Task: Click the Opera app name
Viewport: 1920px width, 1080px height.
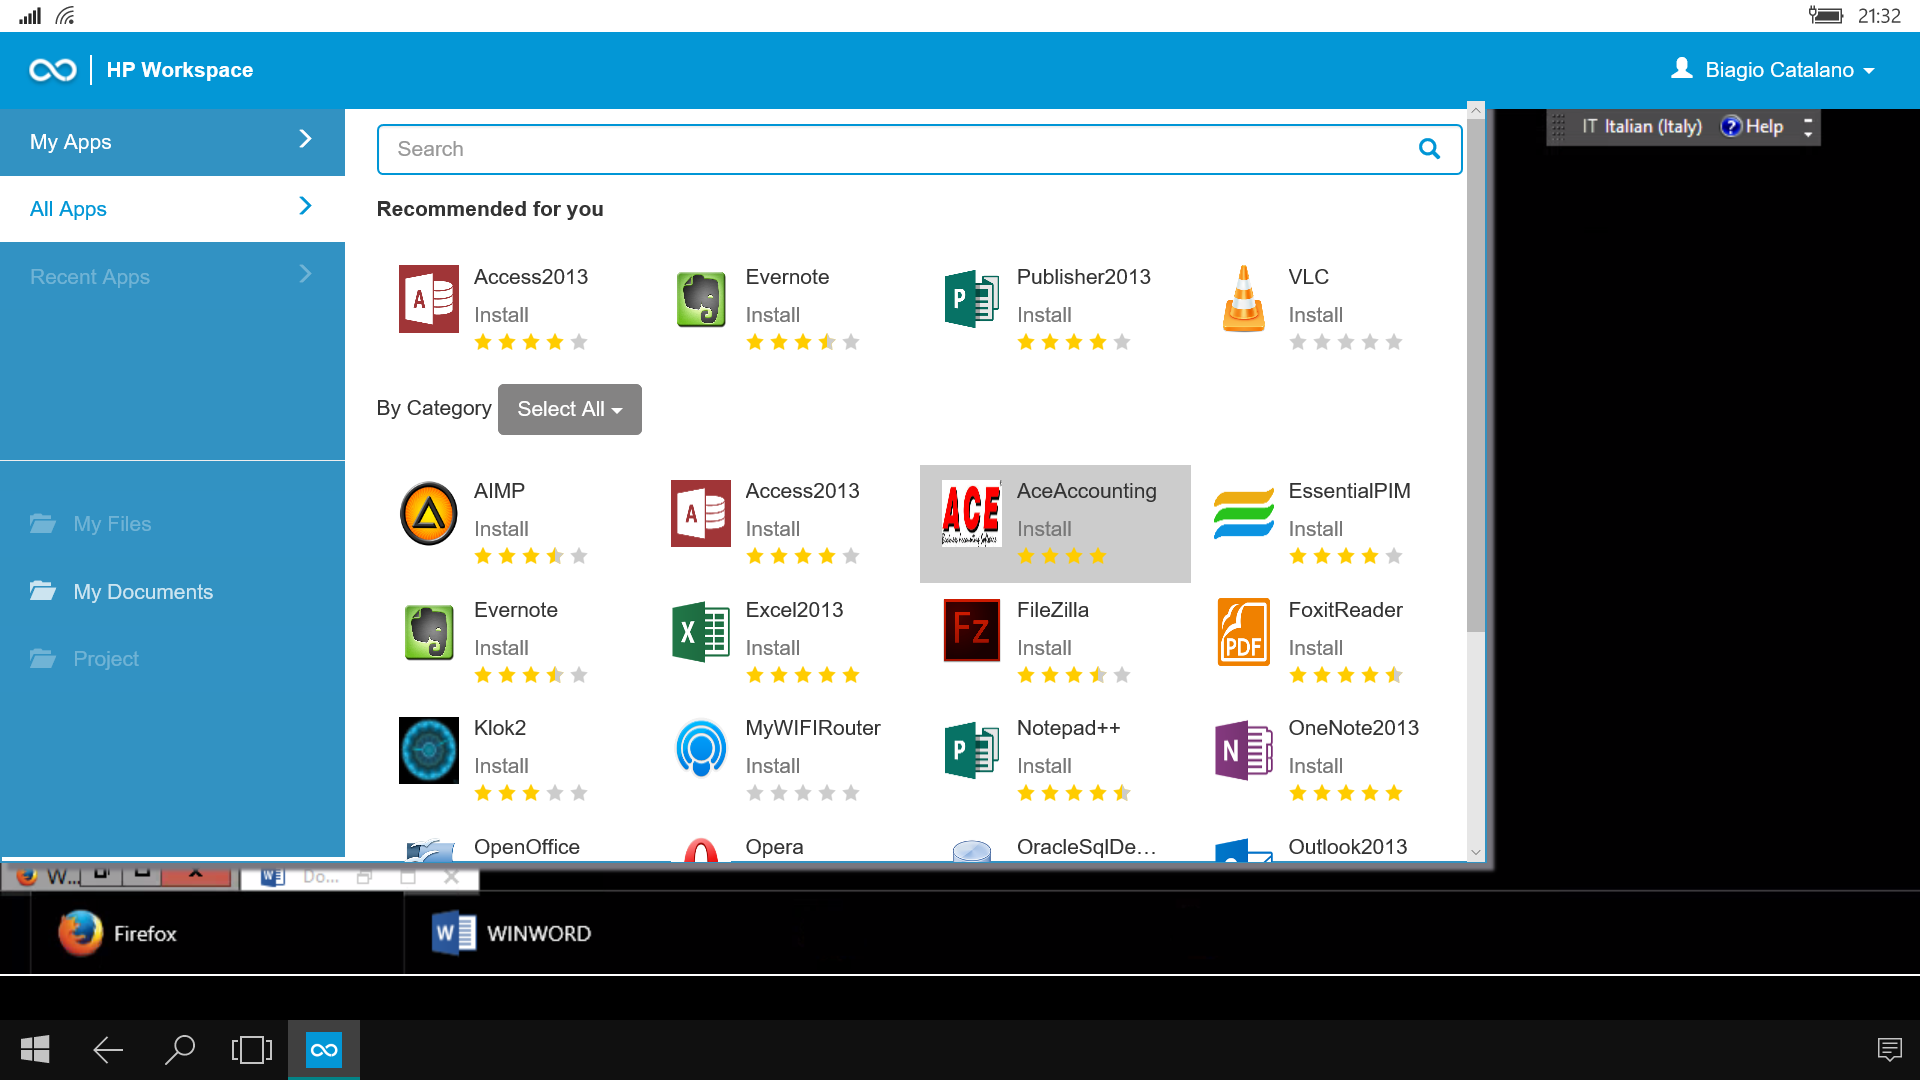Action: pyautogui.click(x=774, y=847)
